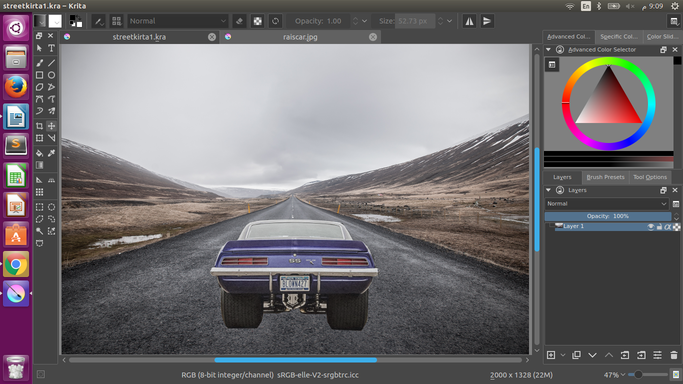Switch to raiscar.jpg document tab
The image size is (683, 384).
[300, 37]
